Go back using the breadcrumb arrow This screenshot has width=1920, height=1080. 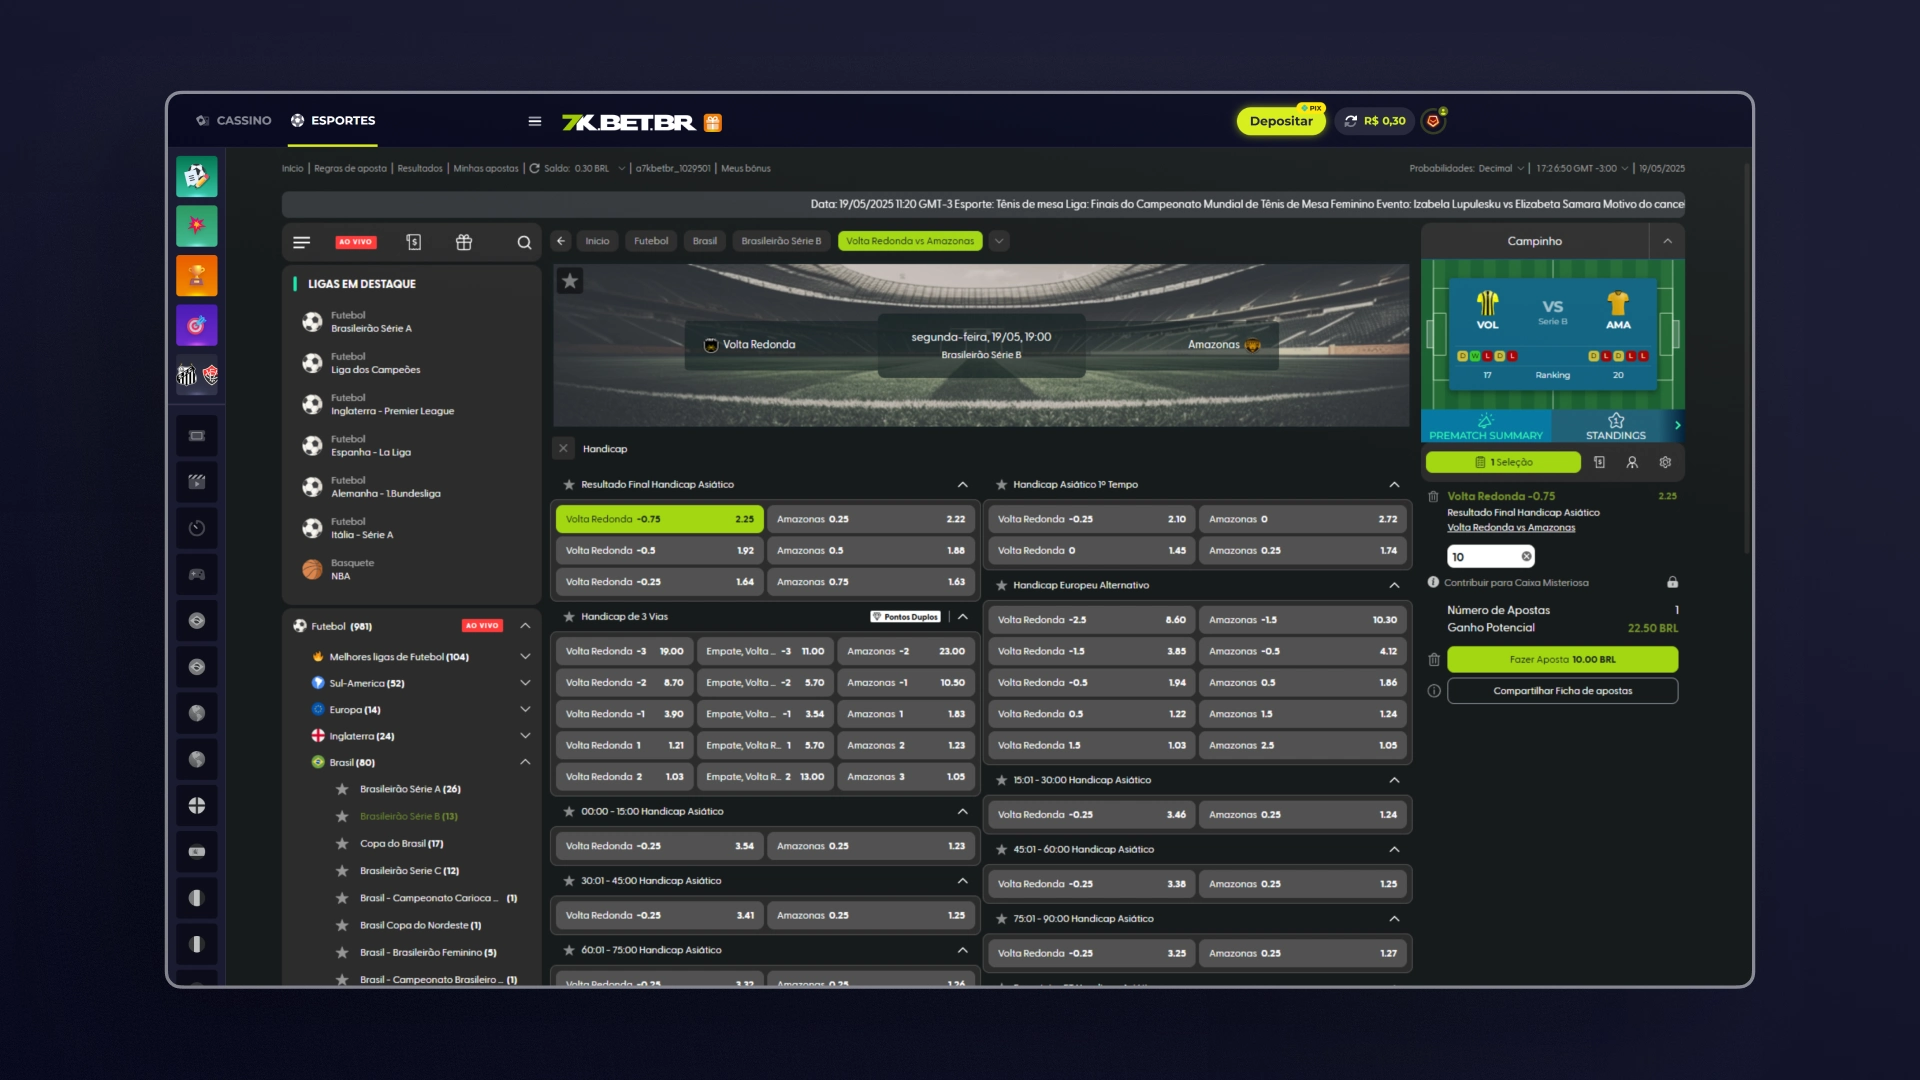point(561,241)
